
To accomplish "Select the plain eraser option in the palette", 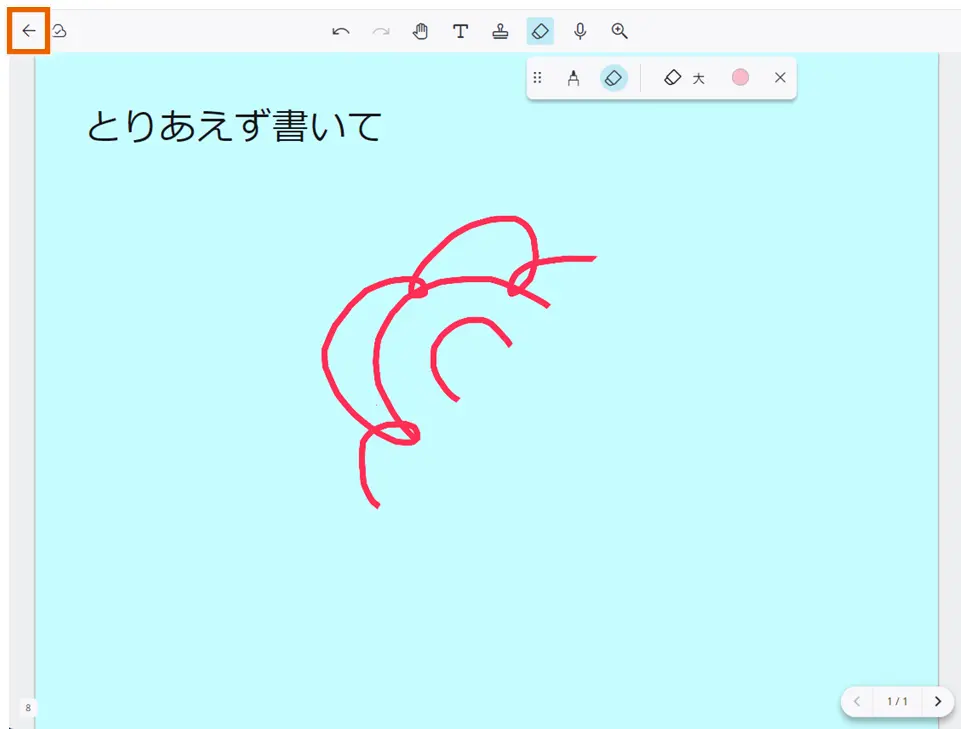I will (x=672, y=77).
